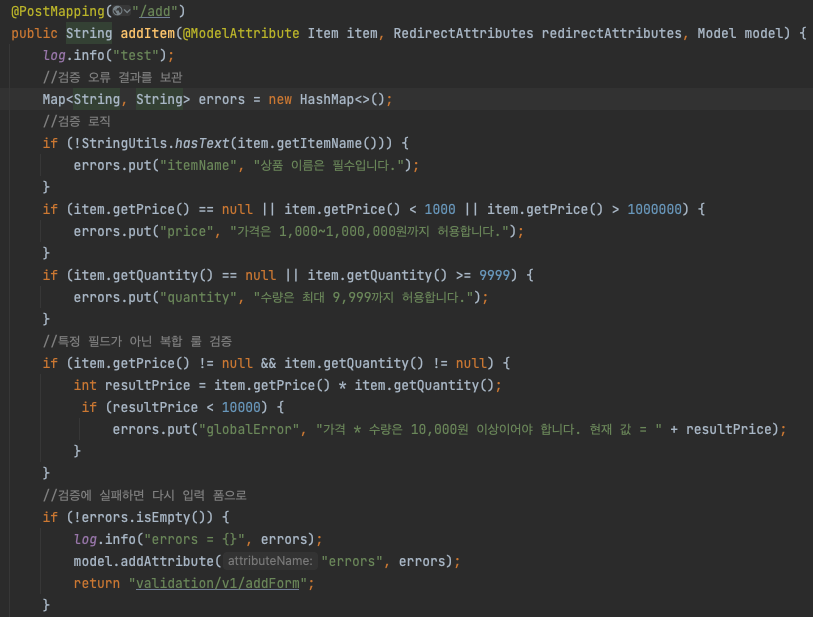Image resolution: width=813 pixels, height=617 pixels.
Task: Click the @PostMapping annotation
Action: point(58,11)
